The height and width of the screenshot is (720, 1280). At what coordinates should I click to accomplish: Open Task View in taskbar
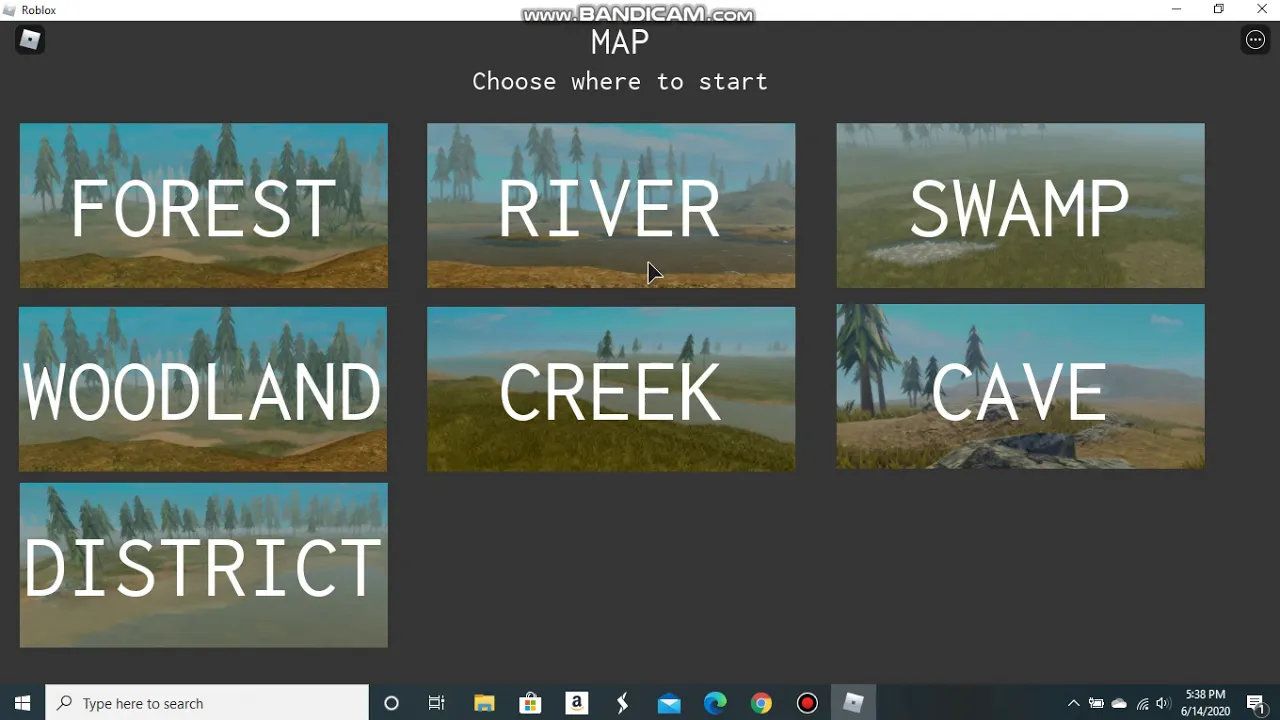coord(437,703)
